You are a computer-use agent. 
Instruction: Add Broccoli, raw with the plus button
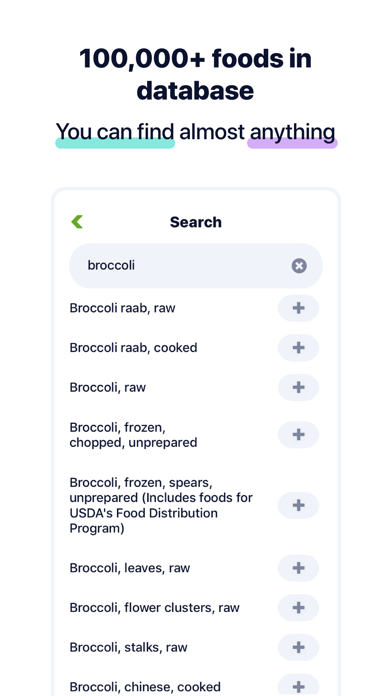point(298,388)
